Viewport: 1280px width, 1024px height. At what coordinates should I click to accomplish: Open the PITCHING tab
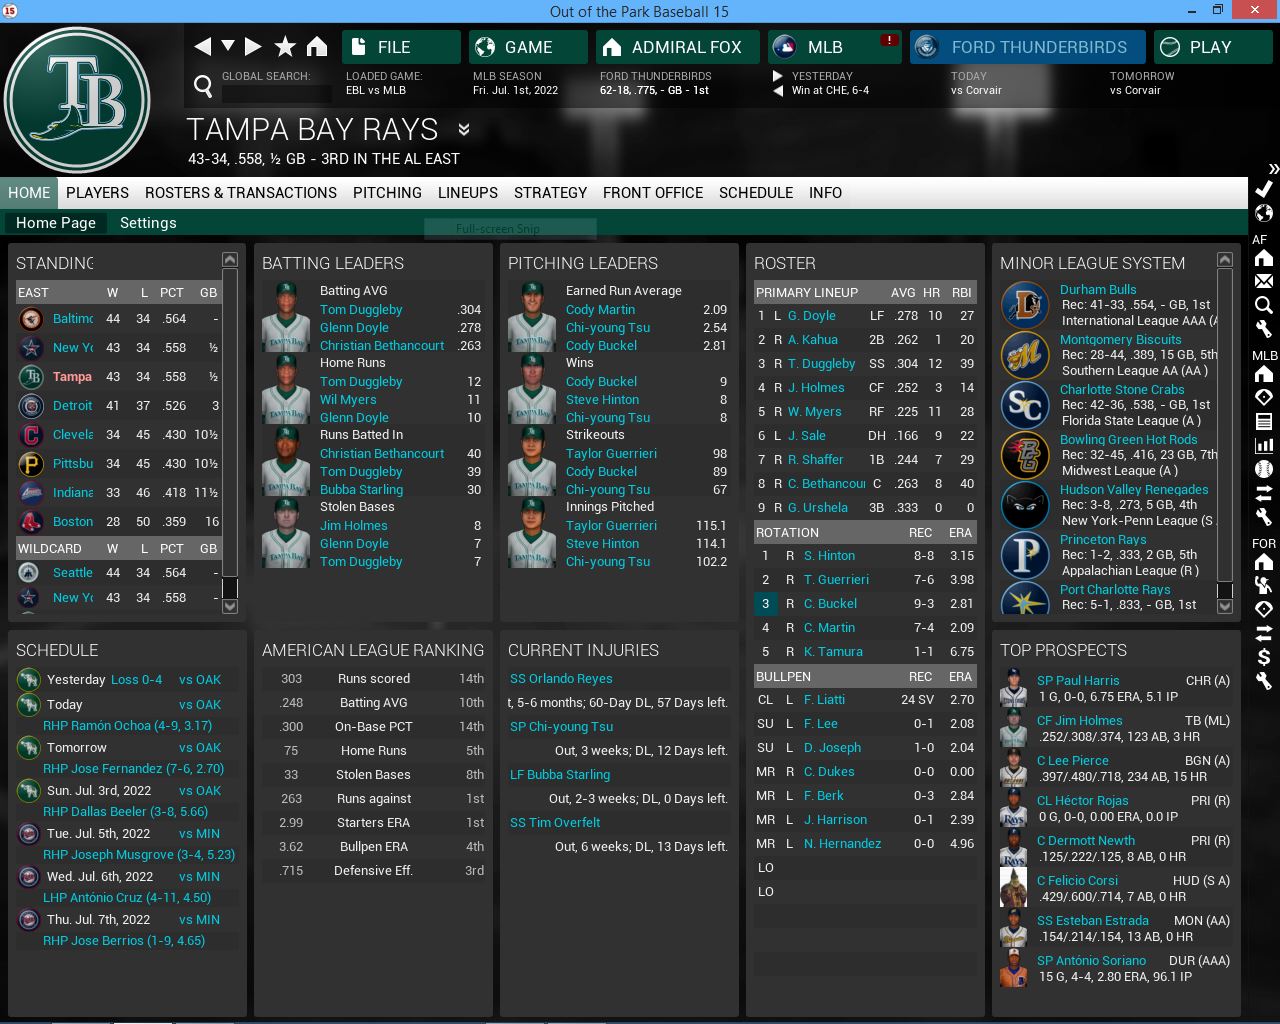pos(387,193)
